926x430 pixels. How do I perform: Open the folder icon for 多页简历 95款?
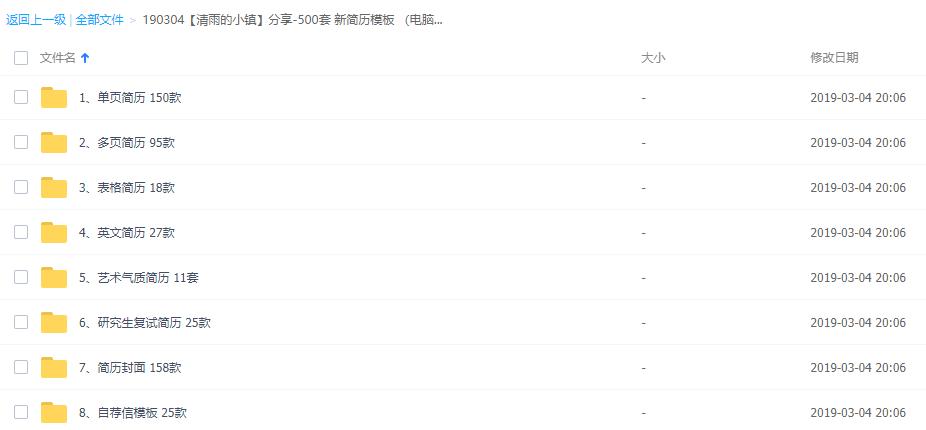(54, 142)
